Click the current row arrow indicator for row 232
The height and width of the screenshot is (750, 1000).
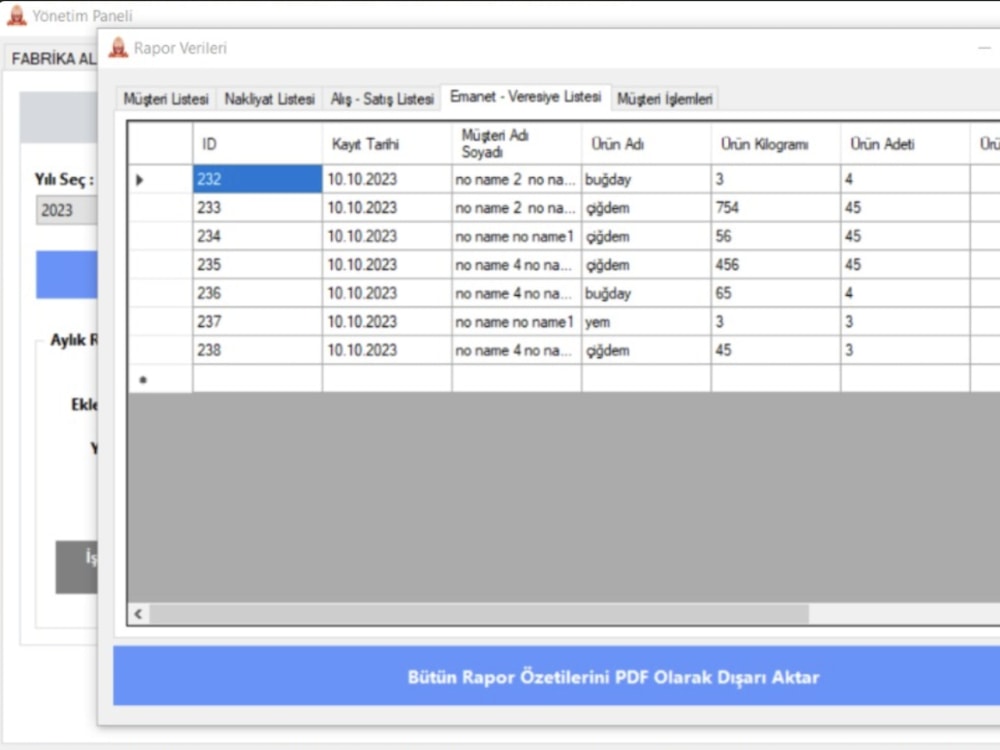coord(140,180)
